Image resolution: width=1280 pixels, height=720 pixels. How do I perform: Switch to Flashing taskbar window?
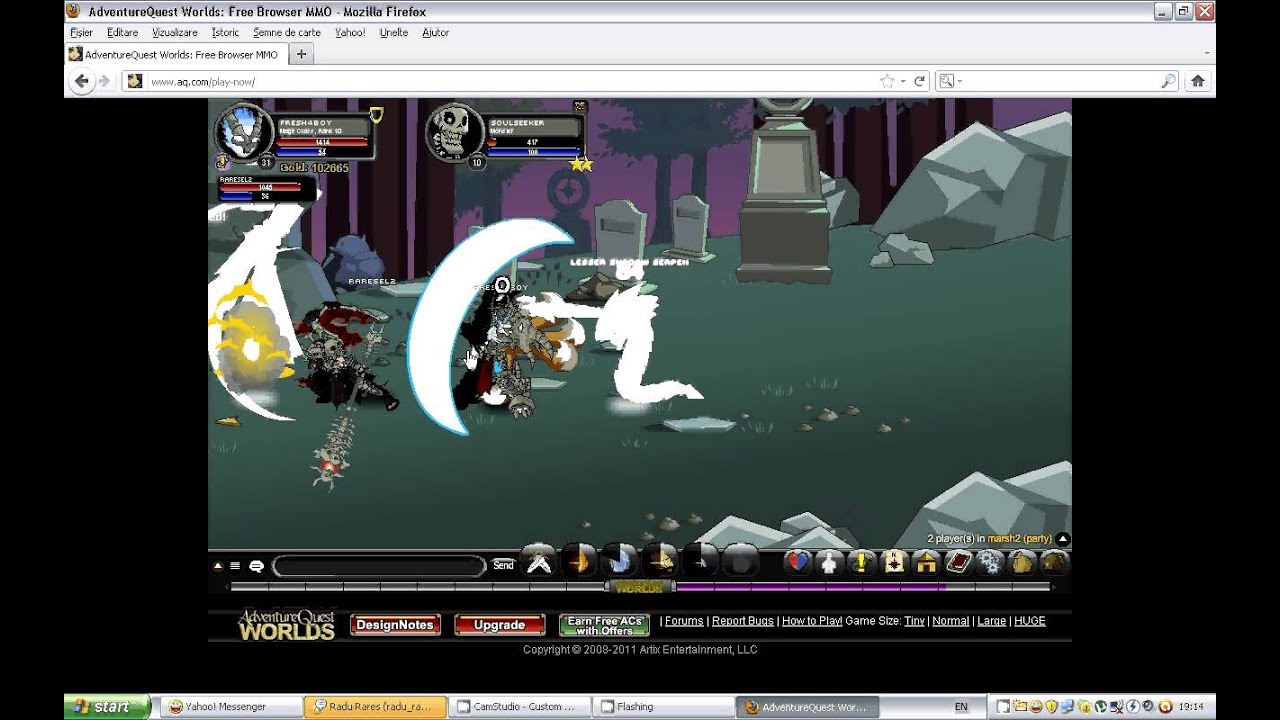[662, 706]
